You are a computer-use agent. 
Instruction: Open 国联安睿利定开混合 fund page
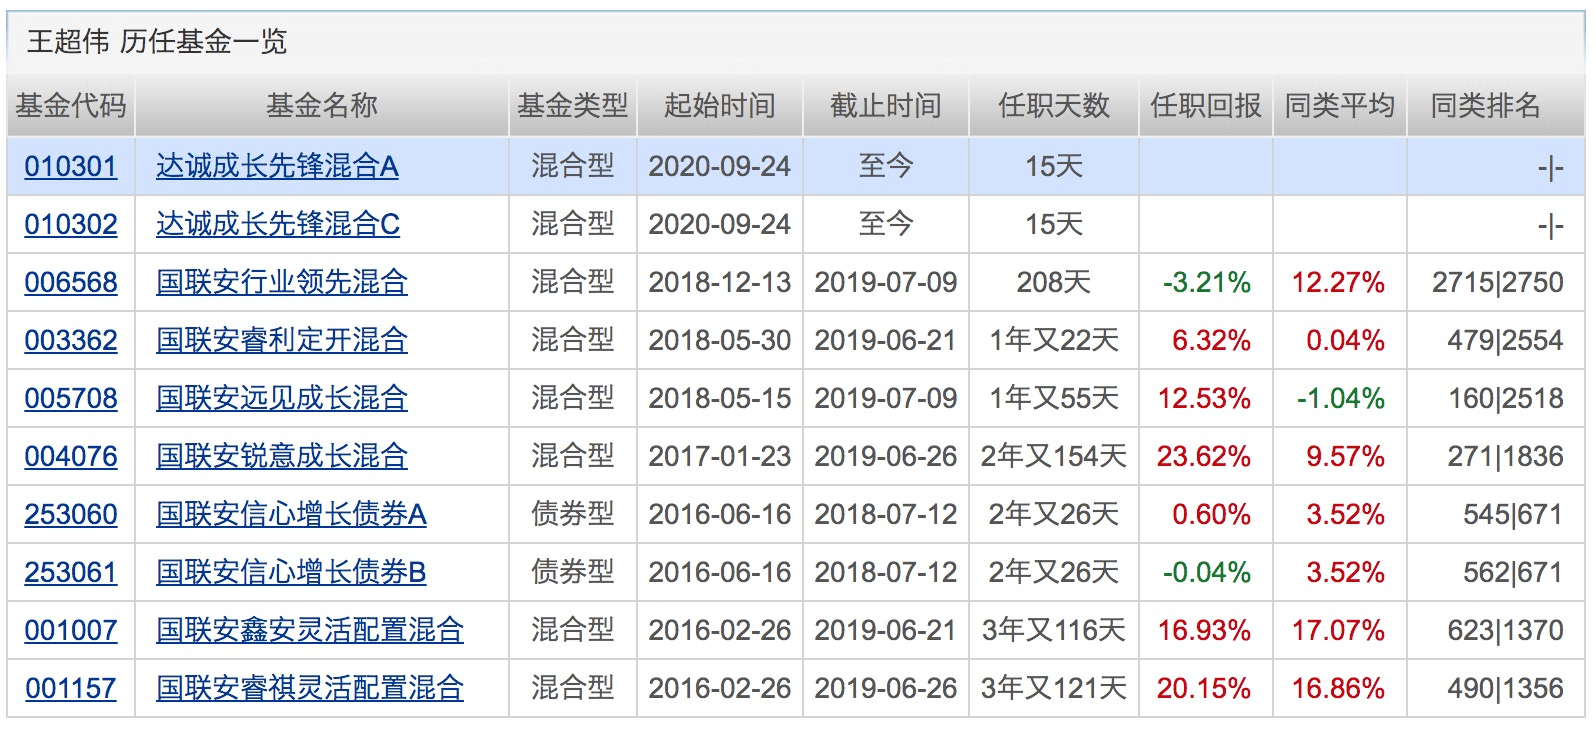[x=282, y=340]
